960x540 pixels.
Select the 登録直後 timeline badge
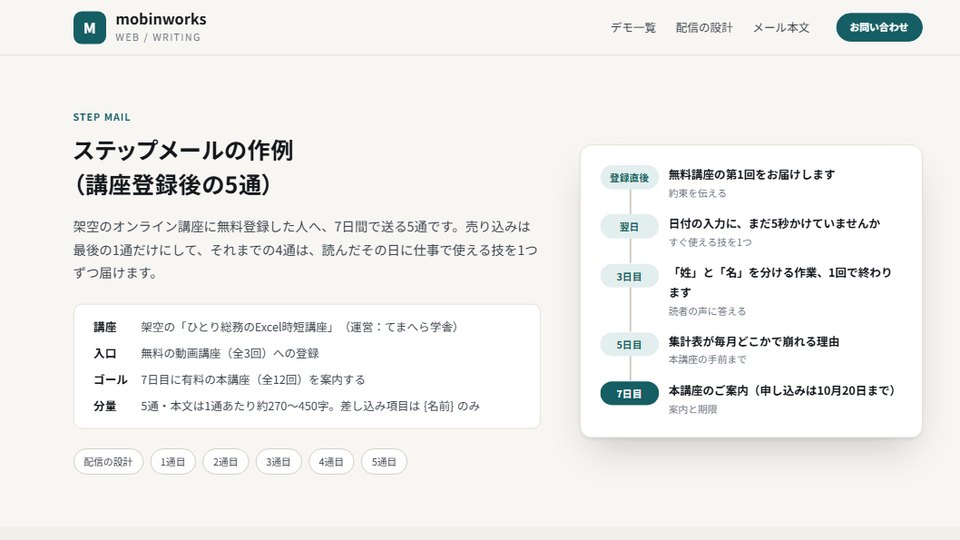[629, 178]
